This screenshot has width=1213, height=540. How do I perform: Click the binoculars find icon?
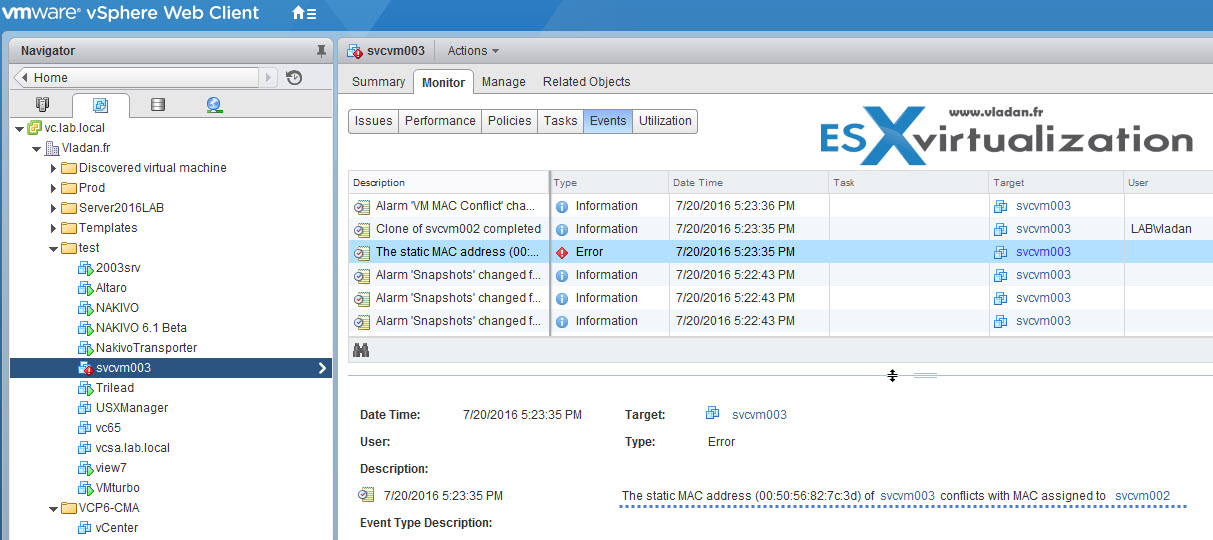[361, 350]
